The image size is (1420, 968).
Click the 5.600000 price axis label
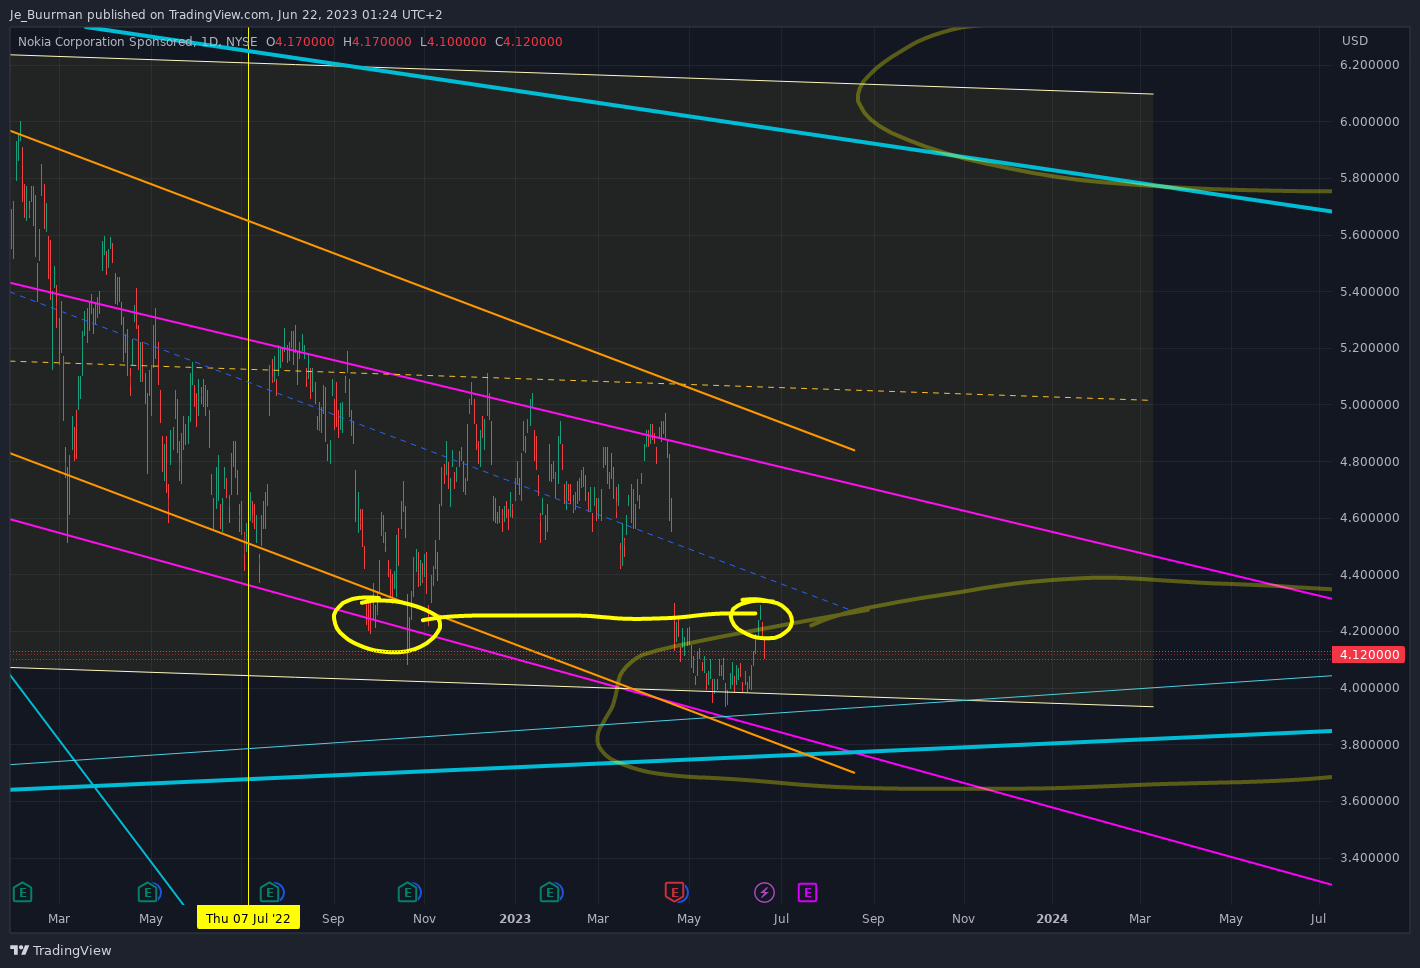1369,235
